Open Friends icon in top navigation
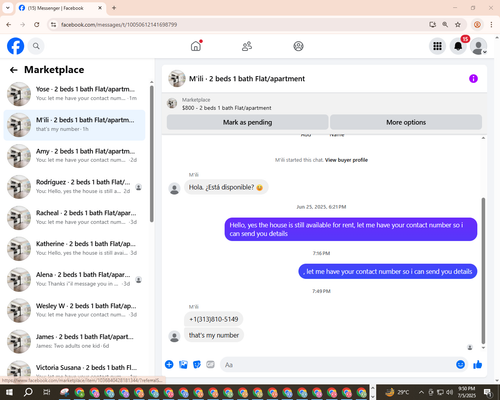 click(247, 46)
